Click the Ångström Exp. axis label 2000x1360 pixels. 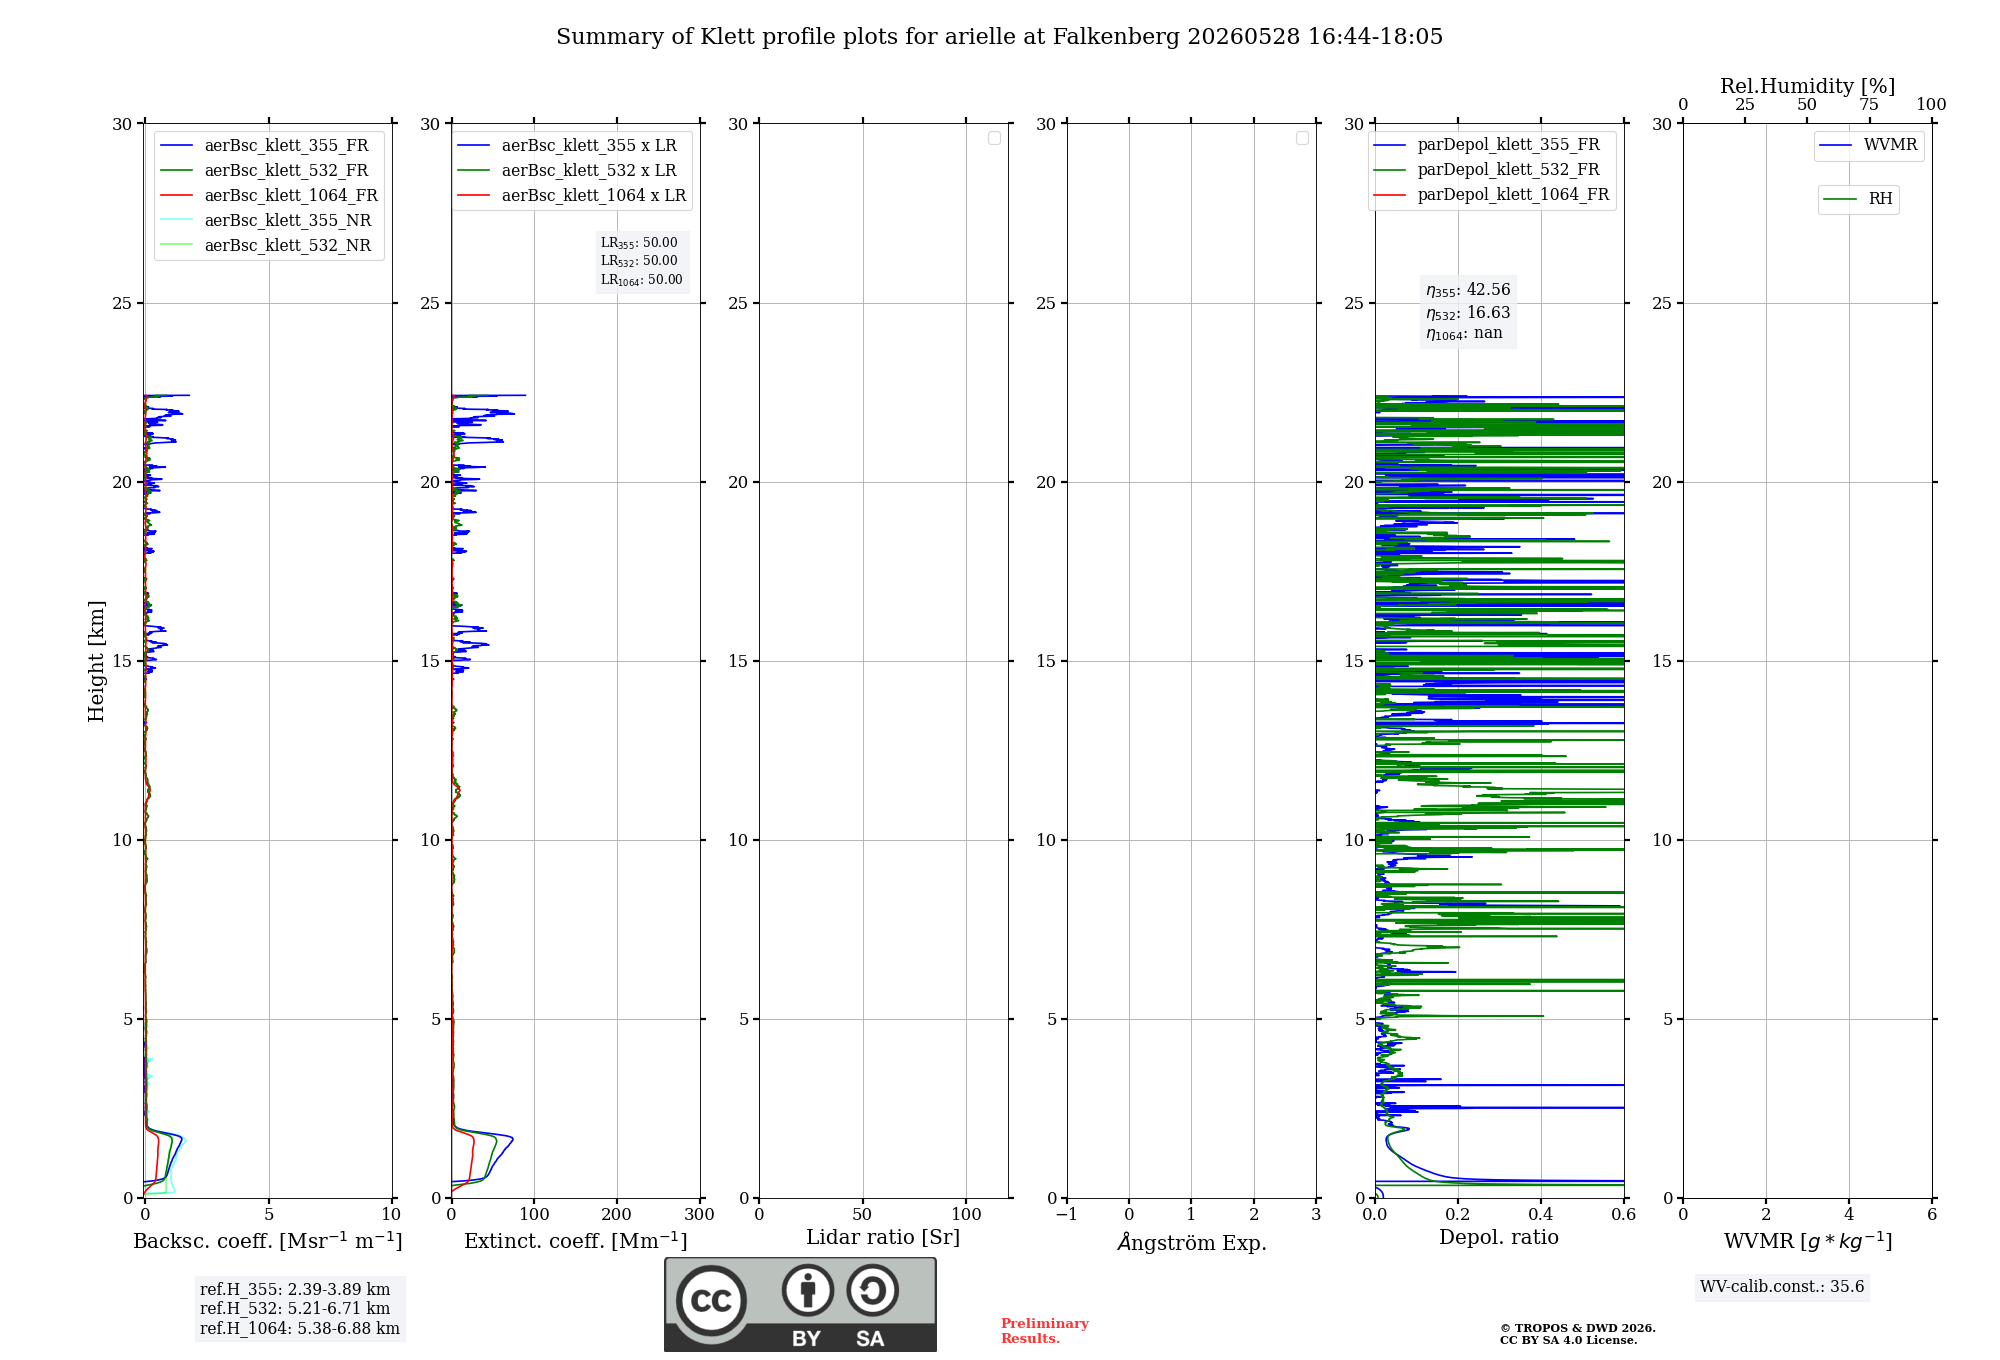coord(1192,1242)
